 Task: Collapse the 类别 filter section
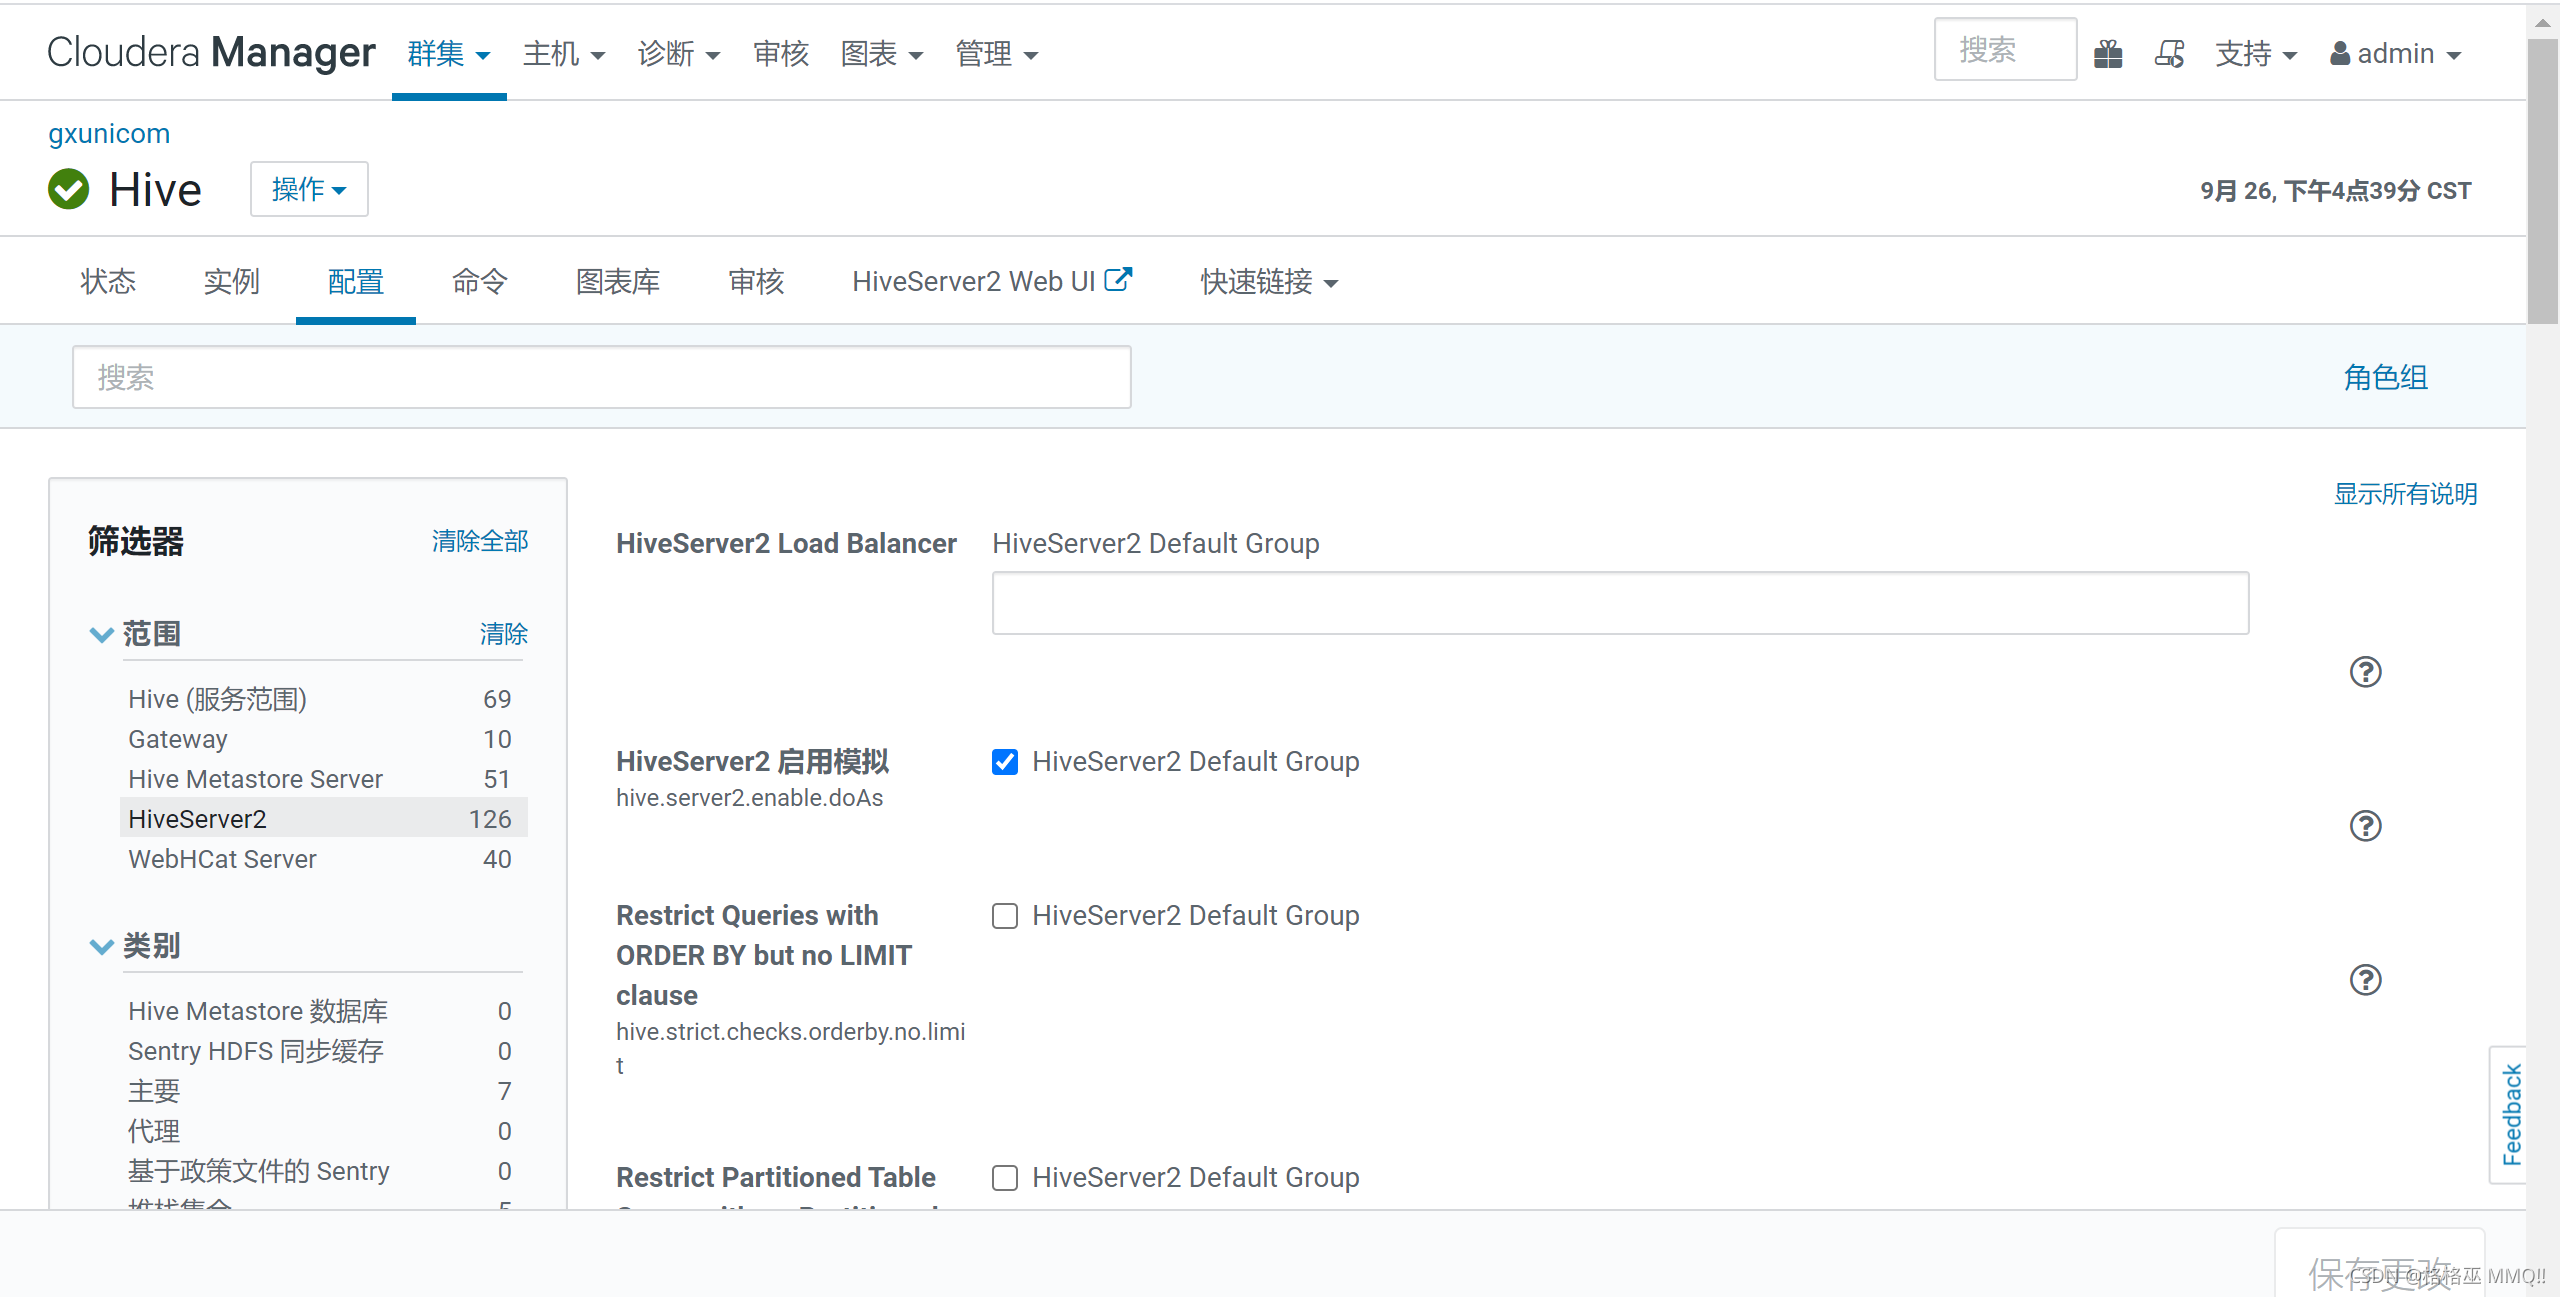pyautogui.click(x=101, y=947)
